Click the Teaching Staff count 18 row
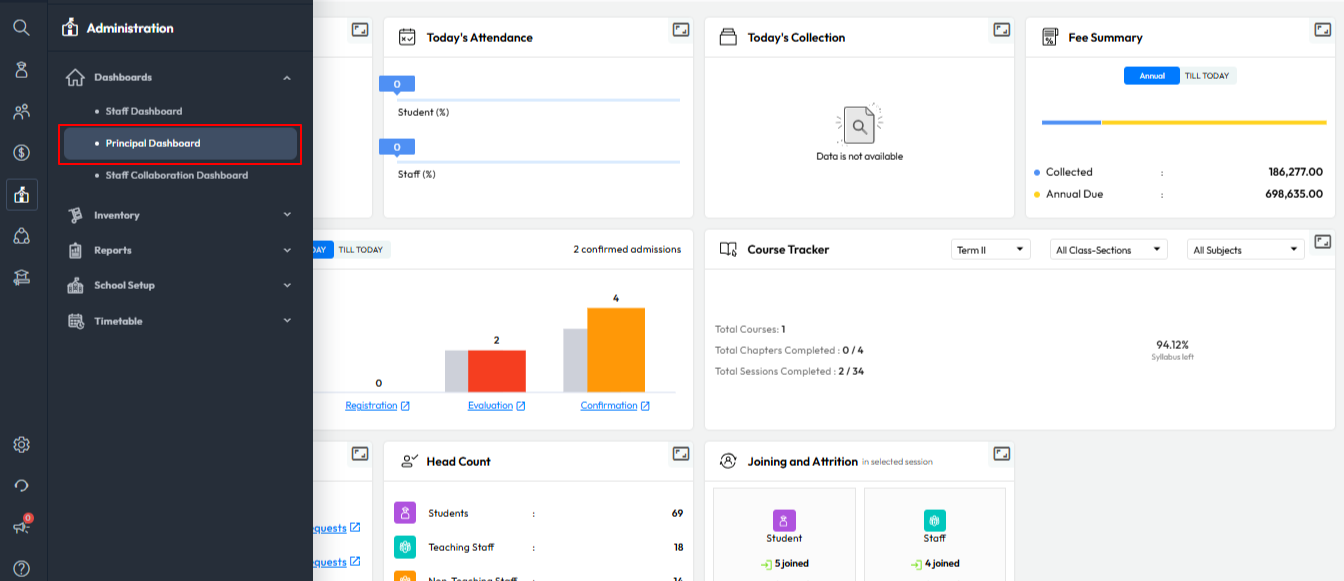 538,547
